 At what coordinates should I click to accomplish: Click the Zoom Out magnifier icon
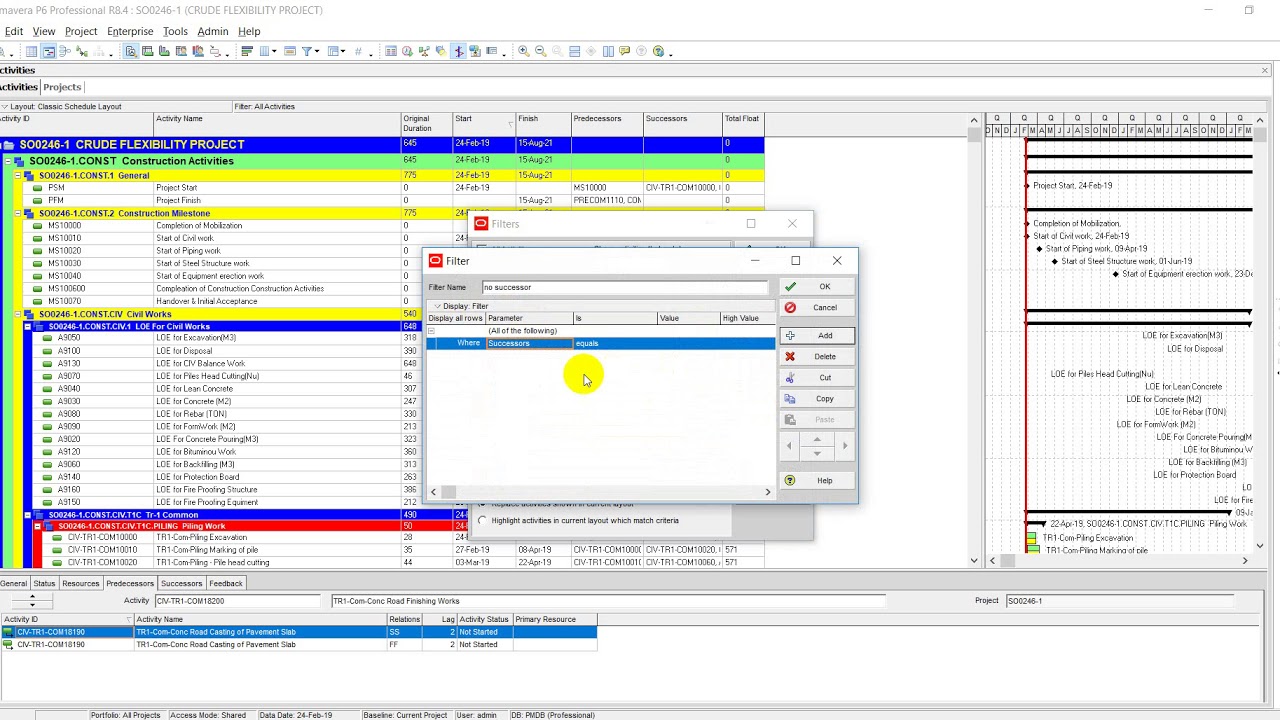pyautogui.click(x=540, y=51)
